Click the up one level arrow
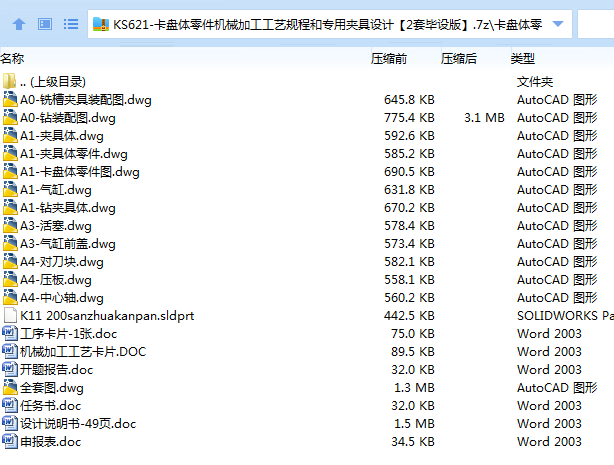The height and width of the screenshot is (465, 614). coord(18,23)
